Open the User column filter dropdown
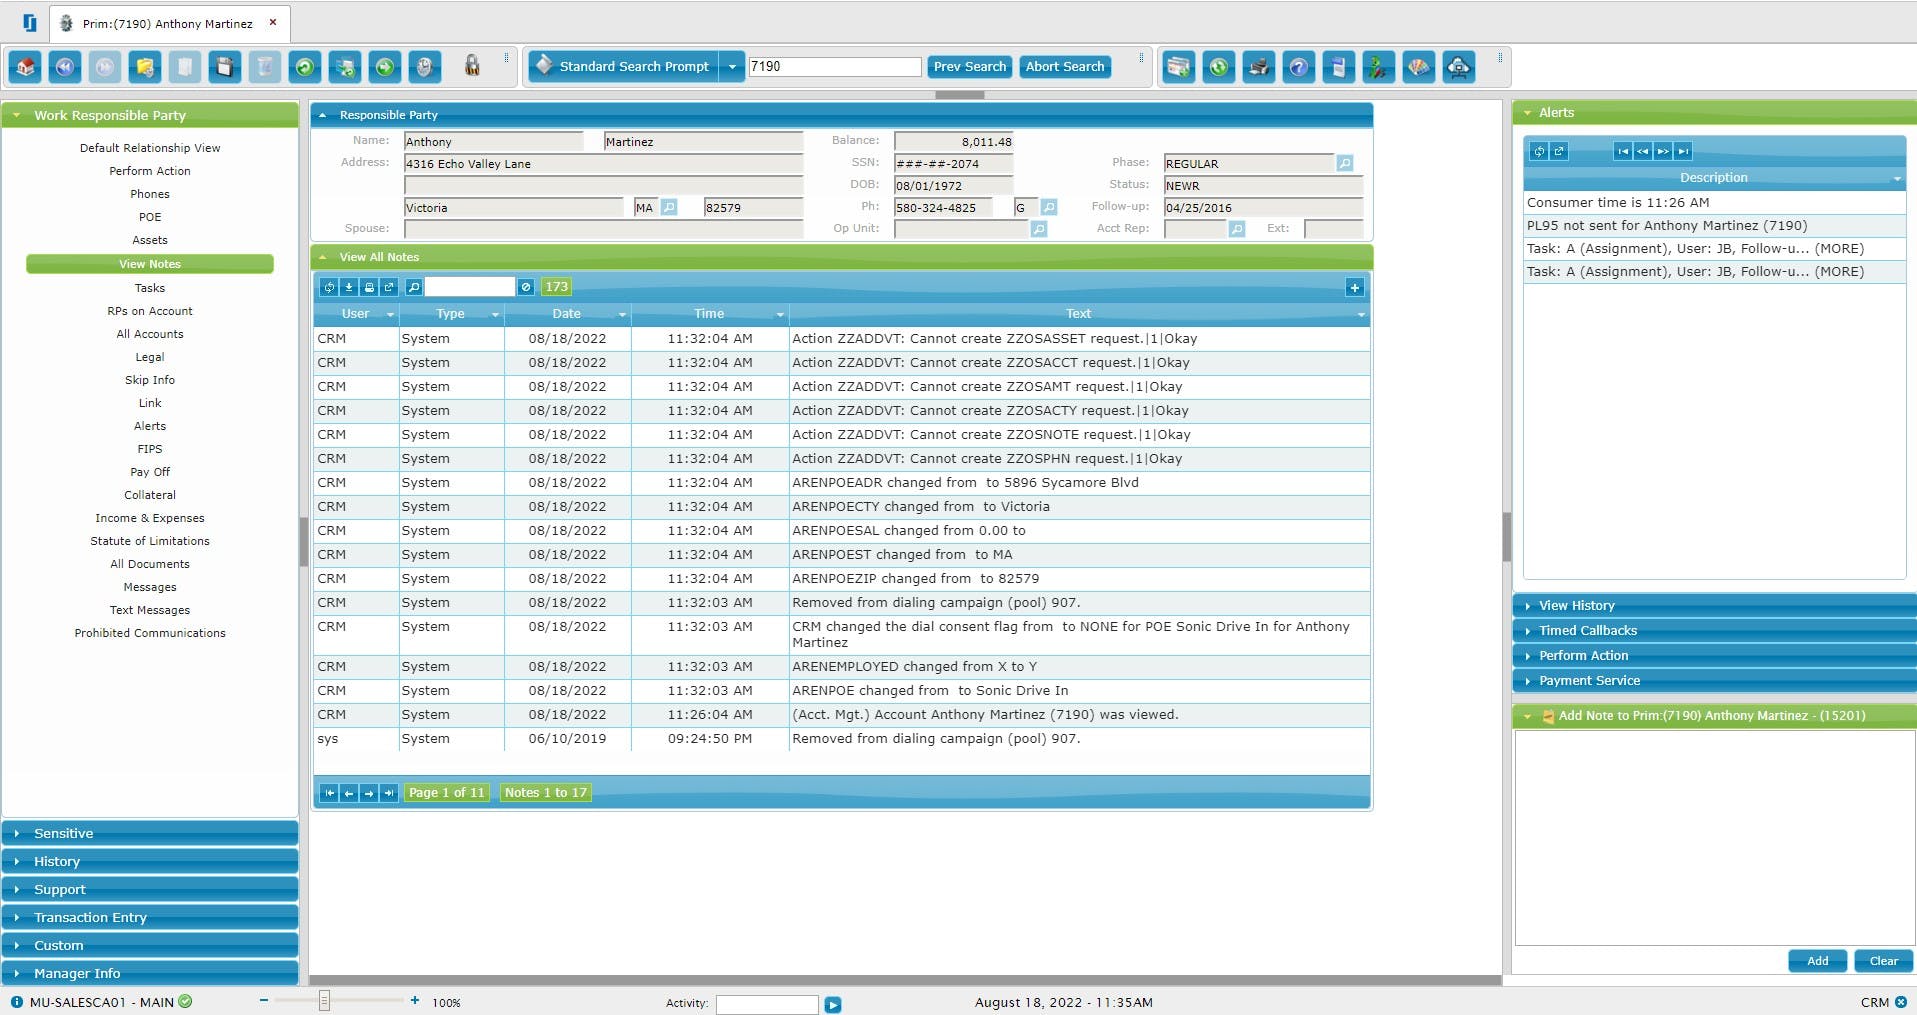 pos(390,314)
